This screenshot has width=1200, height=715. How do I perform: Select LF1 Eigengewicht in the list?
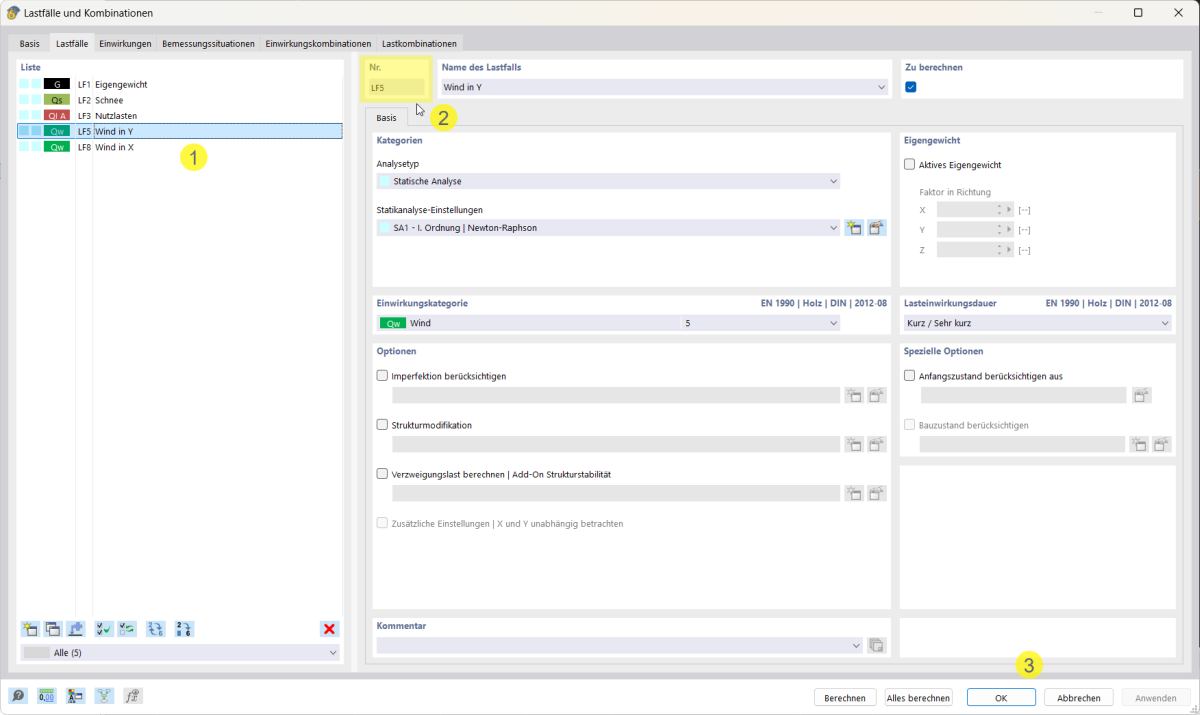pyautogui.click(x=180, y=85)
